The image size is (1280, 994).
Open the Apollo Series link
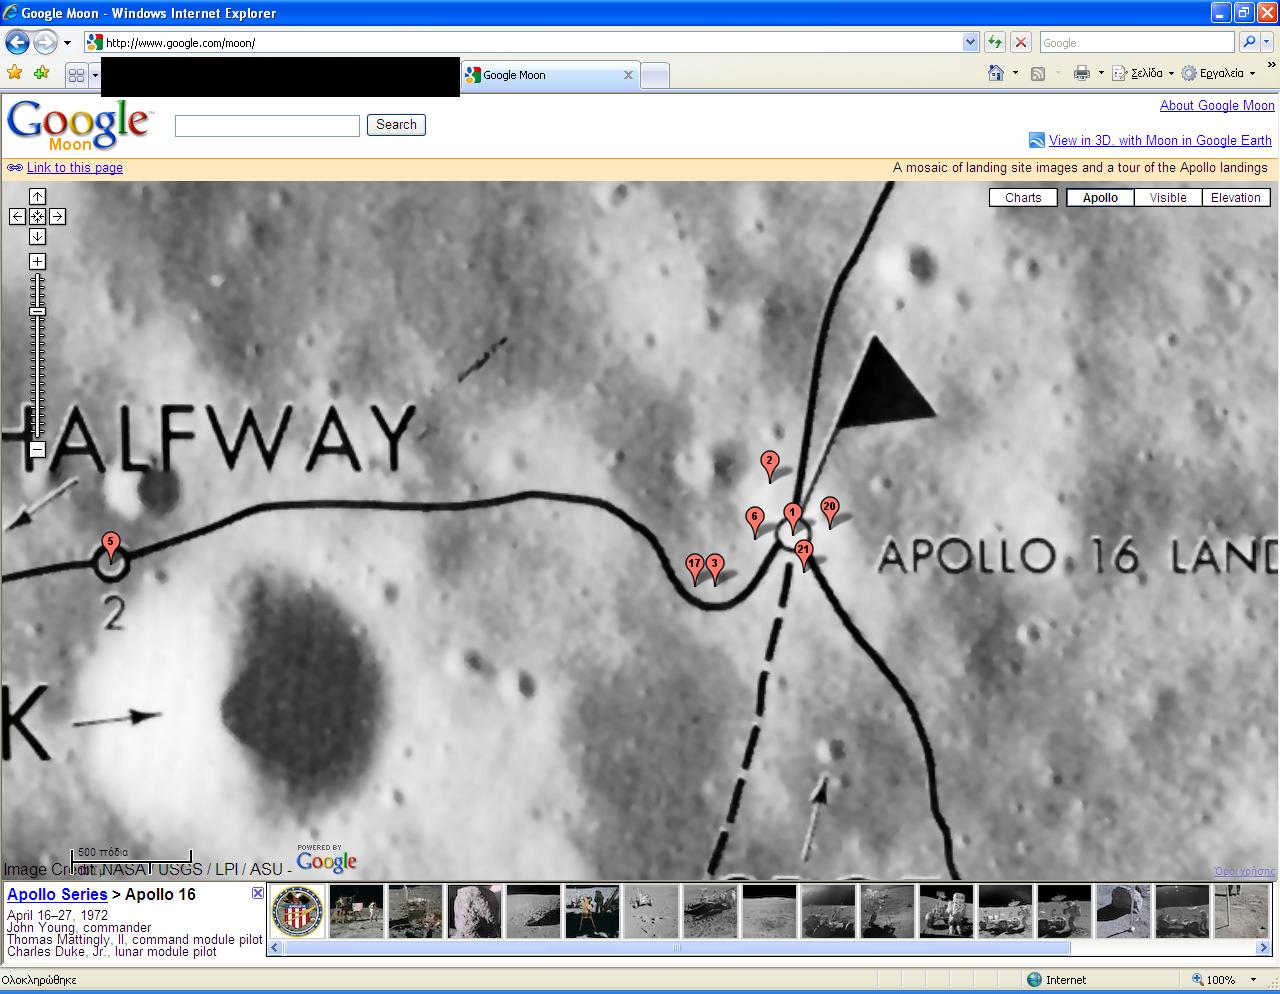pyautogui.click(x=57, y=894)
